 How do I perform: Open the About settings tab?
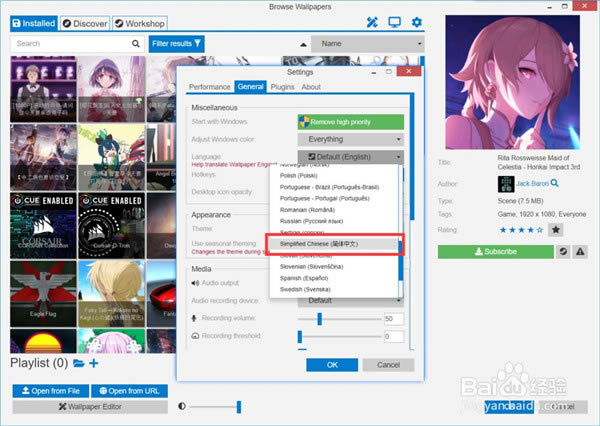pos(311,87)
